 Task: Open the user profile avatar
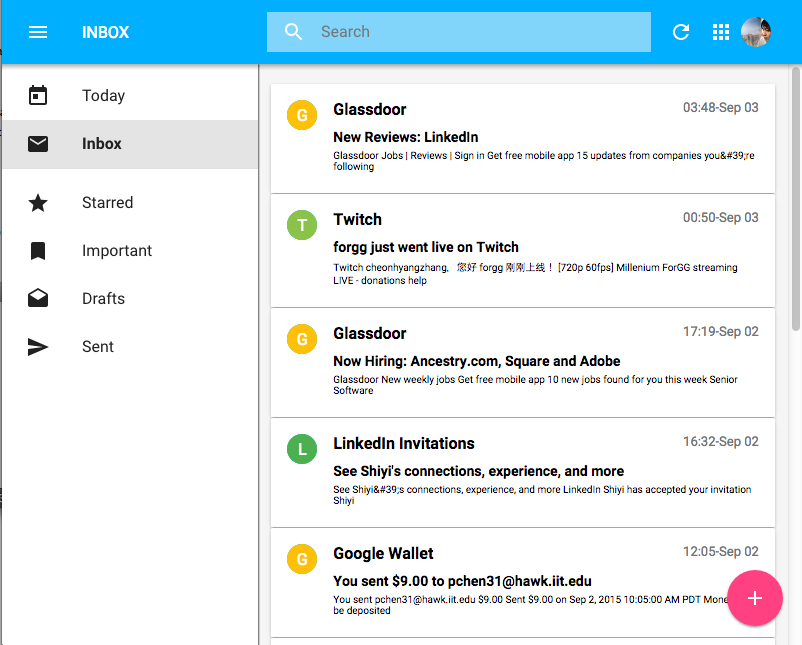(756, 32)
